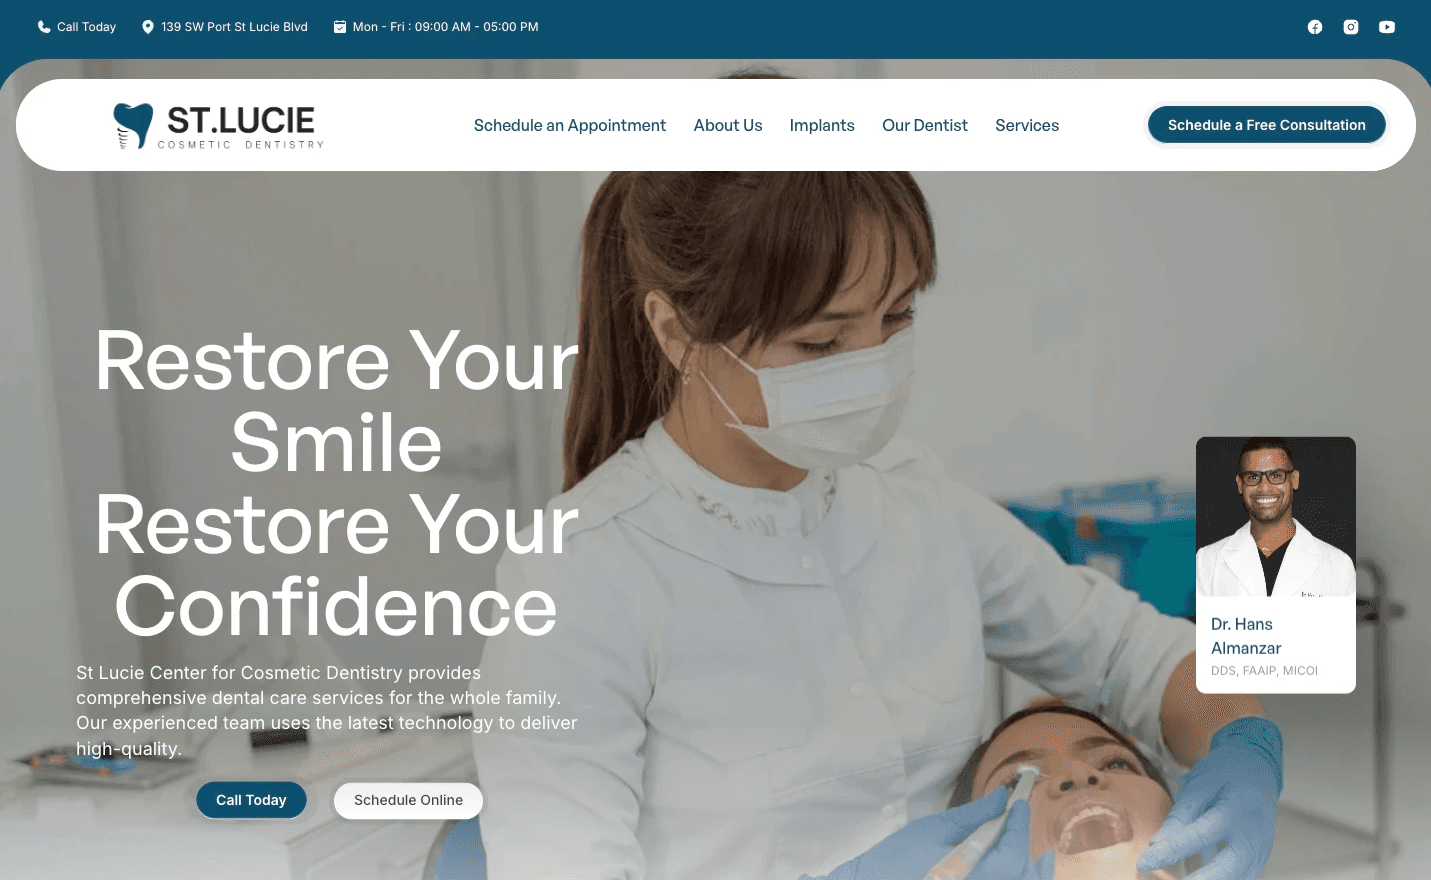This screenshot has height=880, width=1431.
Task: Click the Call Today link in top bar
Action: pos(86,27)
